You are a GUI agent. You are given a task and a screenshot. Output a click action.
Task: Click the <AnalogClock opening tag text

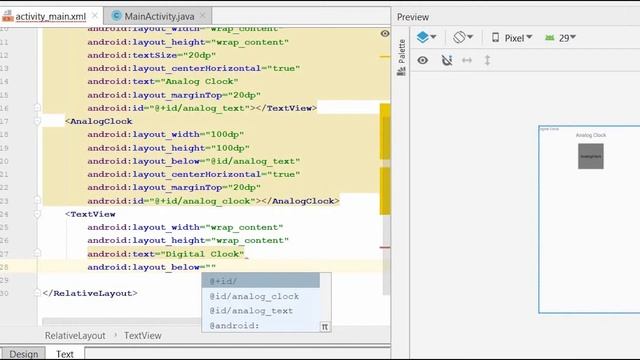(x=98, y=121)
